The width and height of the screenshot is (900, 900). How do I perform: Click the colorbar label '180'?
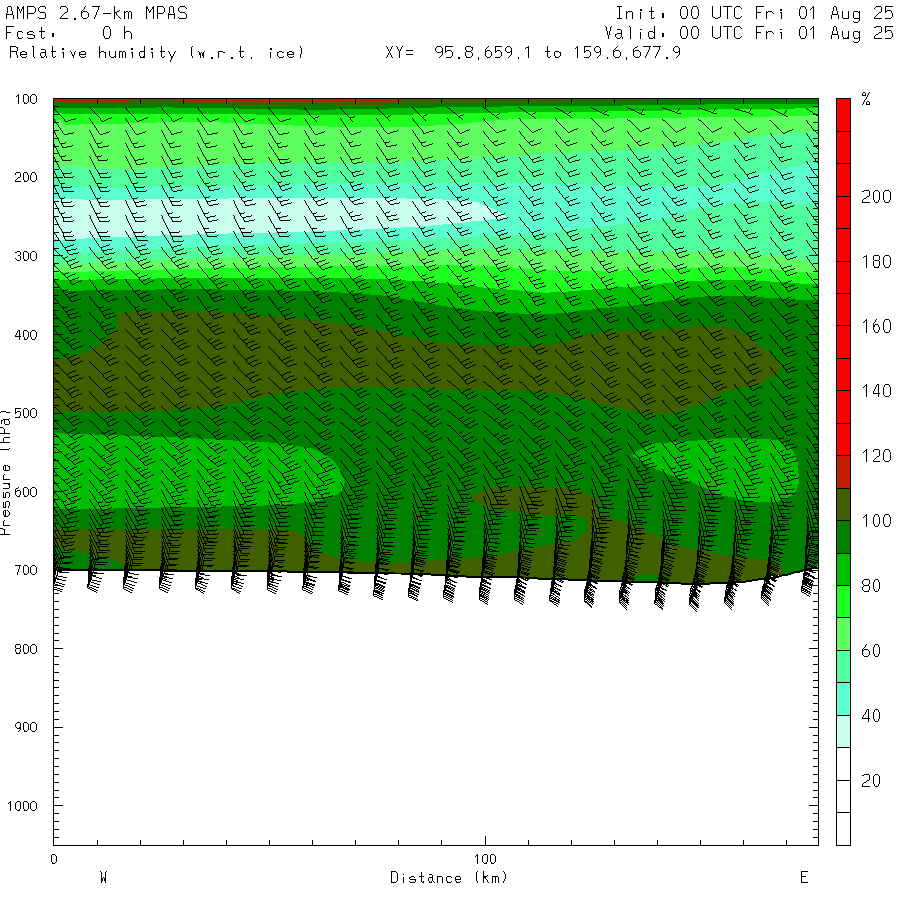[876, 262]
